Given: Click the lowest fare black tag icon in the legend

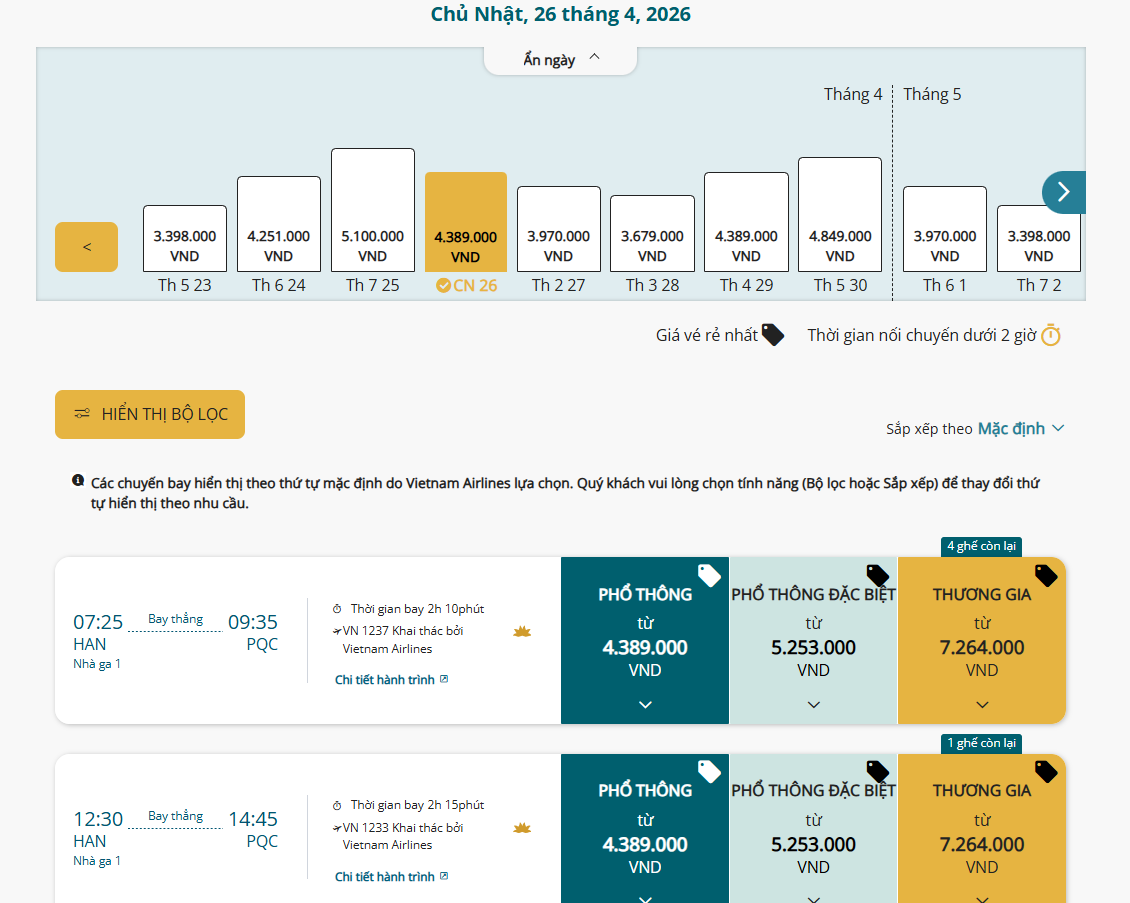Looking at the screenshot, I should pos(772,335).
